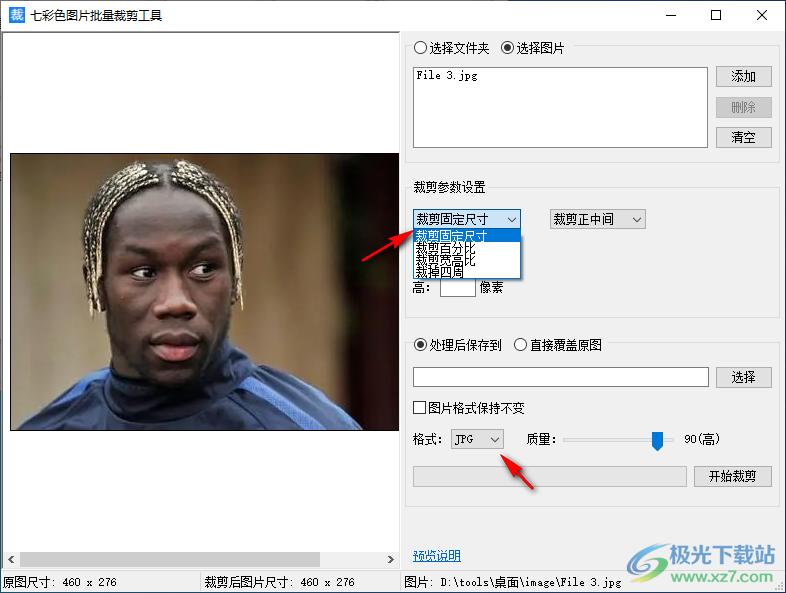The image size is (786, 593).
Task: Click the save path input field
Action: (x=560, y=377)
